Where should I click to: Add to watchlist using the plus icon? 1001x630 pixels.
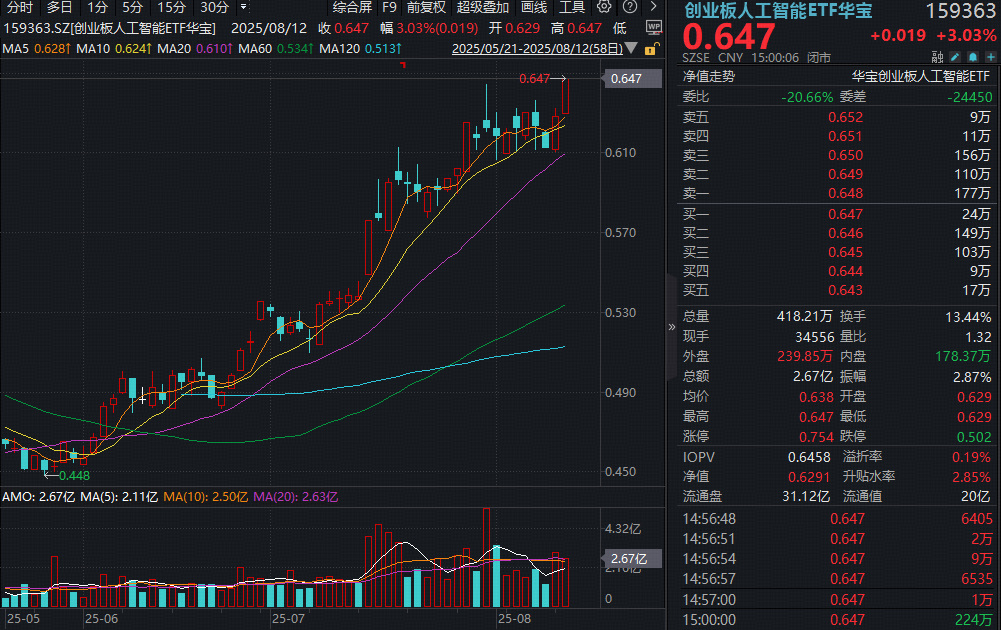pyautogui.click(x=990, y=57)
